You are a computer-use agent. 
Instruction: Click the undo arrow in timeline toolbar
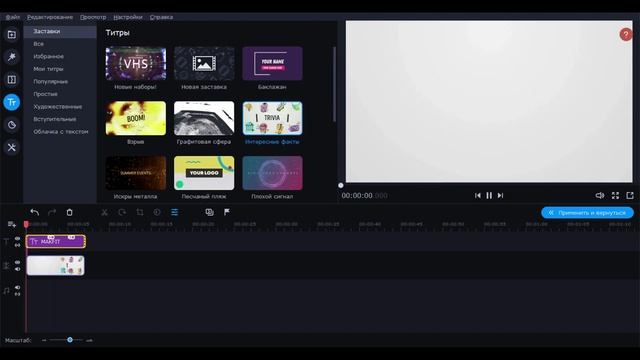35,212
